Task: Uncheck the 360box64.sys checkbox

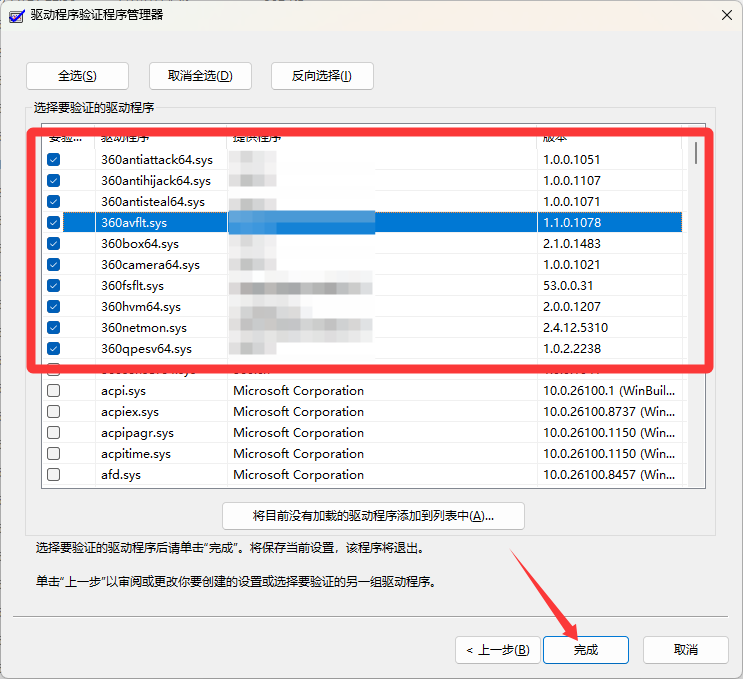Action: tap(54, 244)
